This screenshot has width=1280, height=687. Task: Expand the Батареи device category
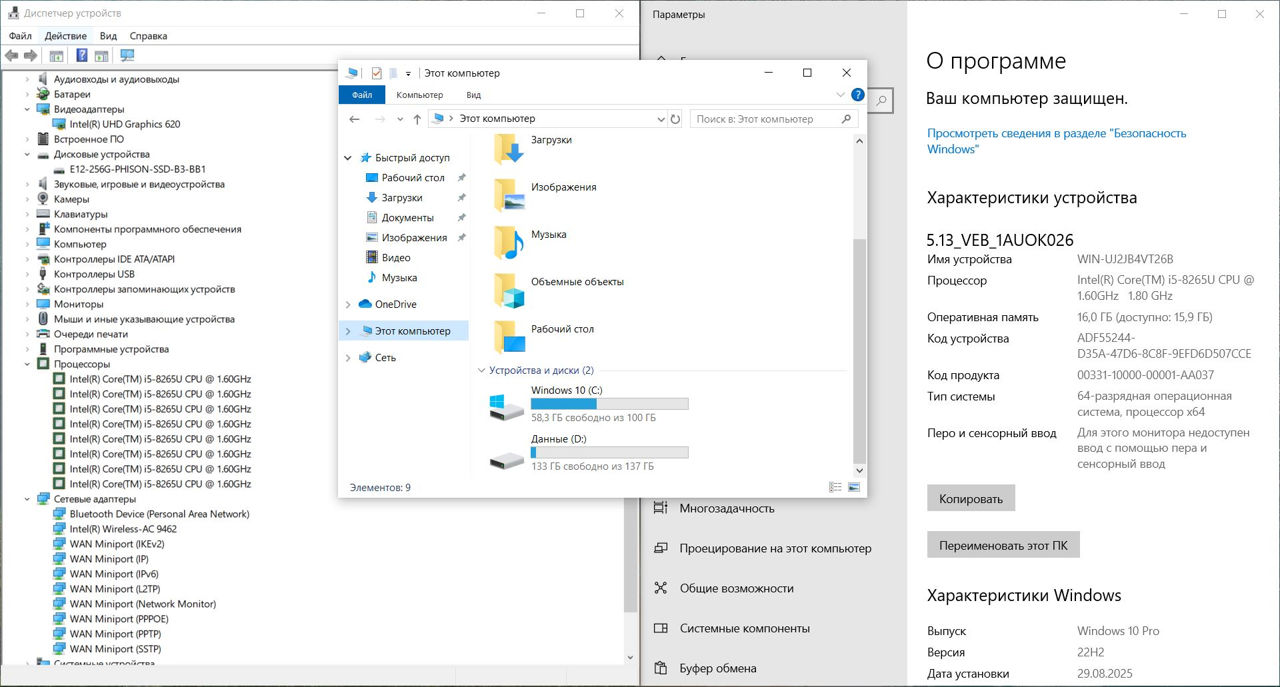(28, 94)
